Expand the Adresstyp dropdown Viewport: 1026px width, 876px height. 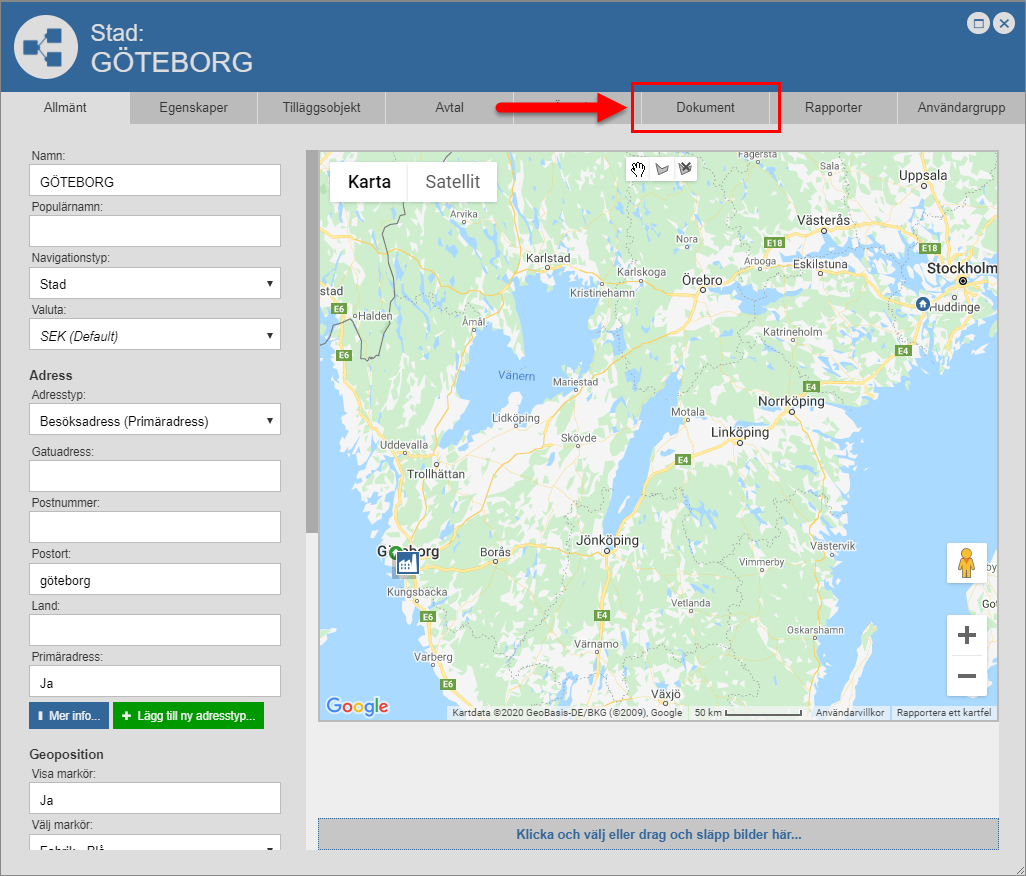click(x=155, y=421)
